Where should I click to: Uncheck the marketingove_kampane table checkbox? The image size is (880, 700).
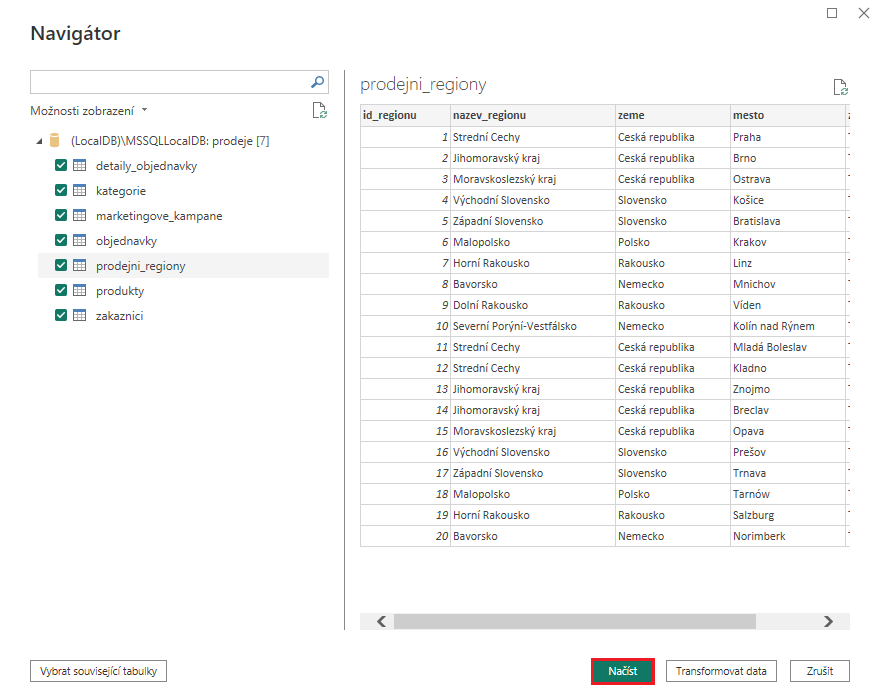tap(61, 213)
